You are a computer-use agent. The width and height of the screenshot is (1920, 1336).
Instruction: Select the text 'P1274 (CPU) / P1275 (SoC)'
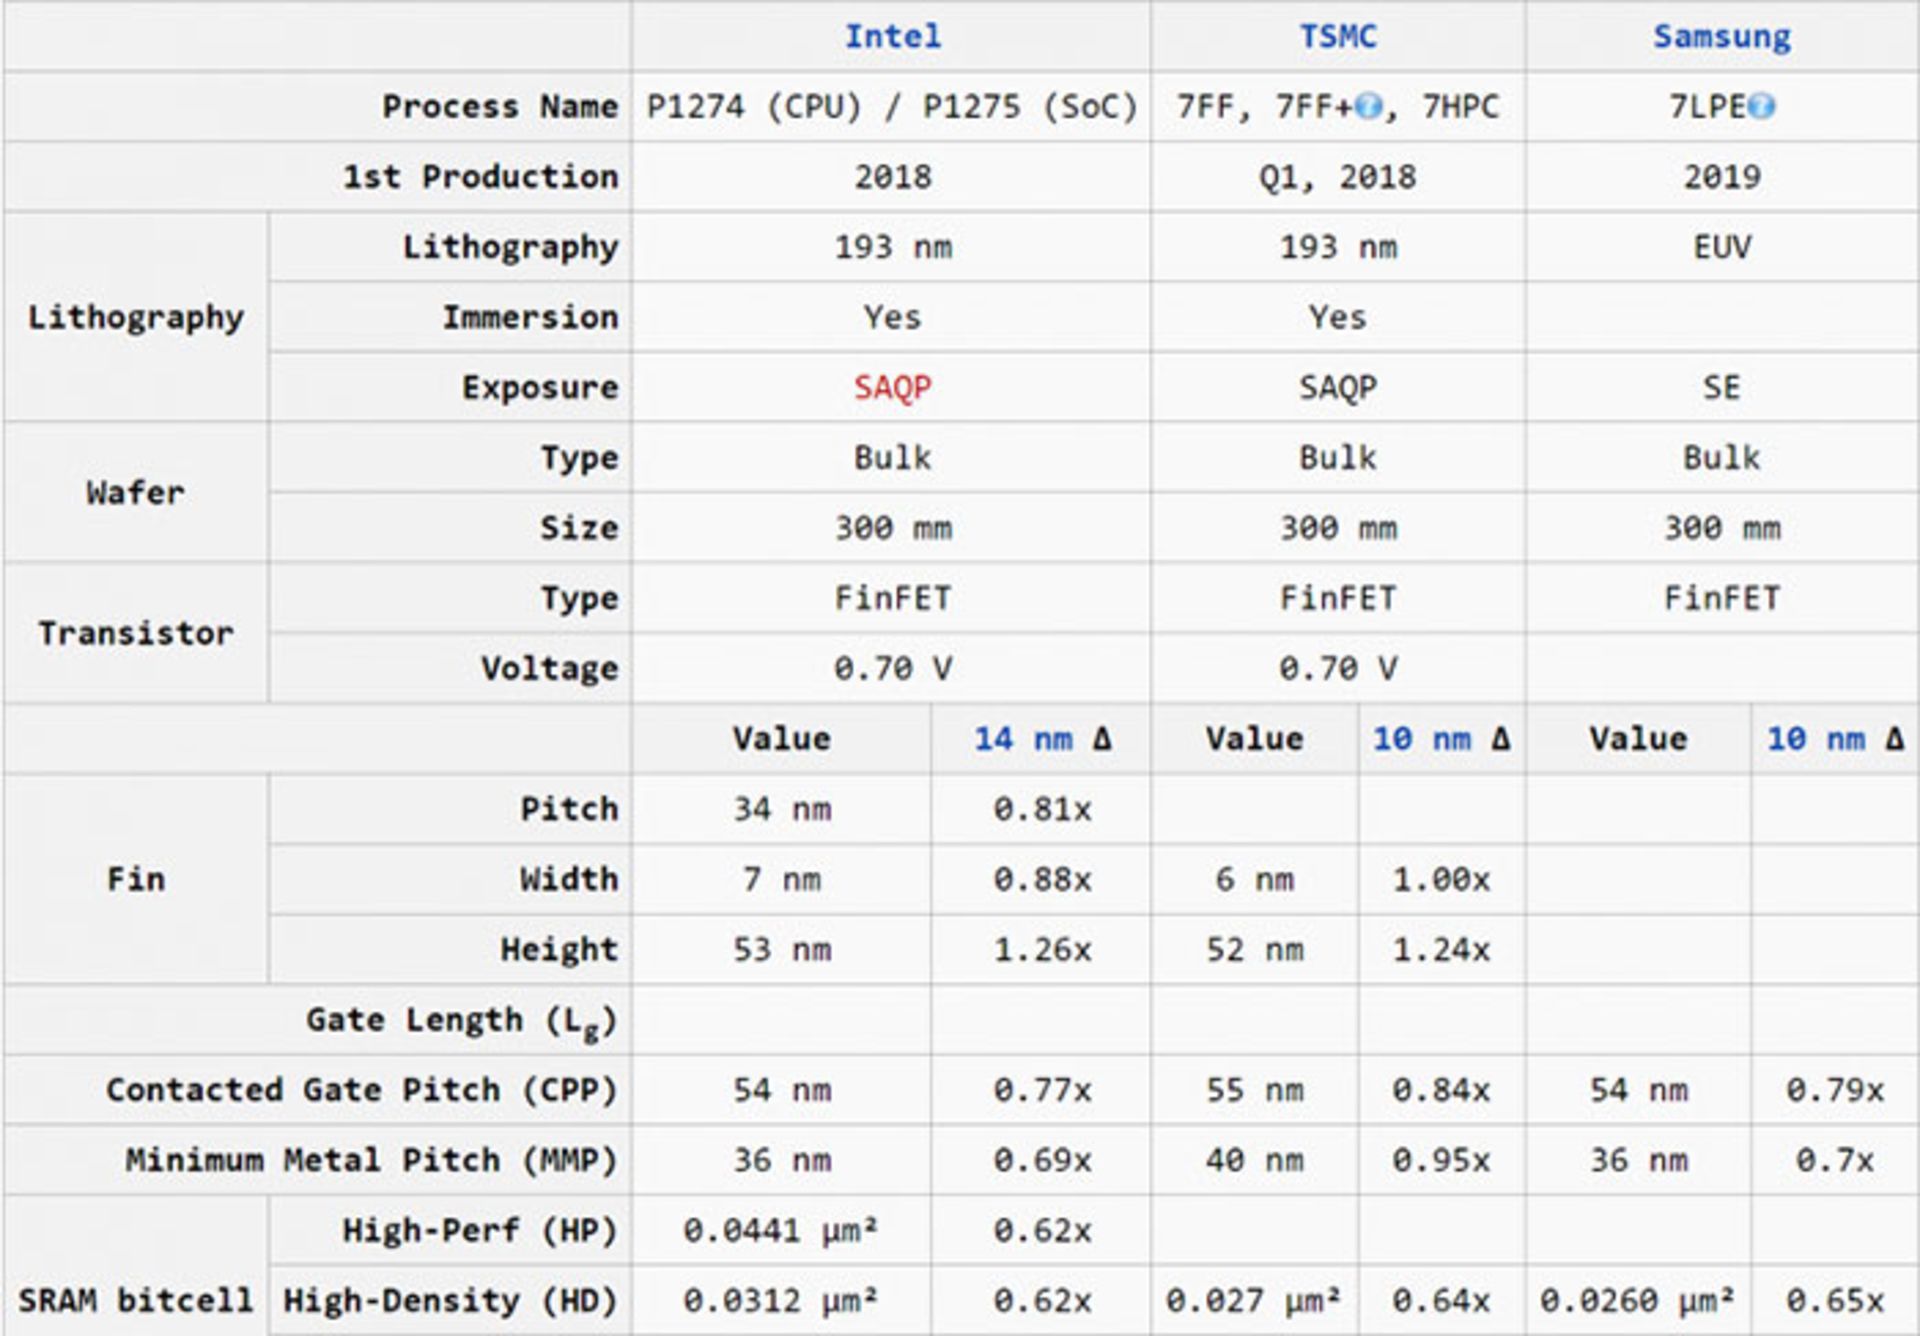pyautogui.click(x=892, y=107)
